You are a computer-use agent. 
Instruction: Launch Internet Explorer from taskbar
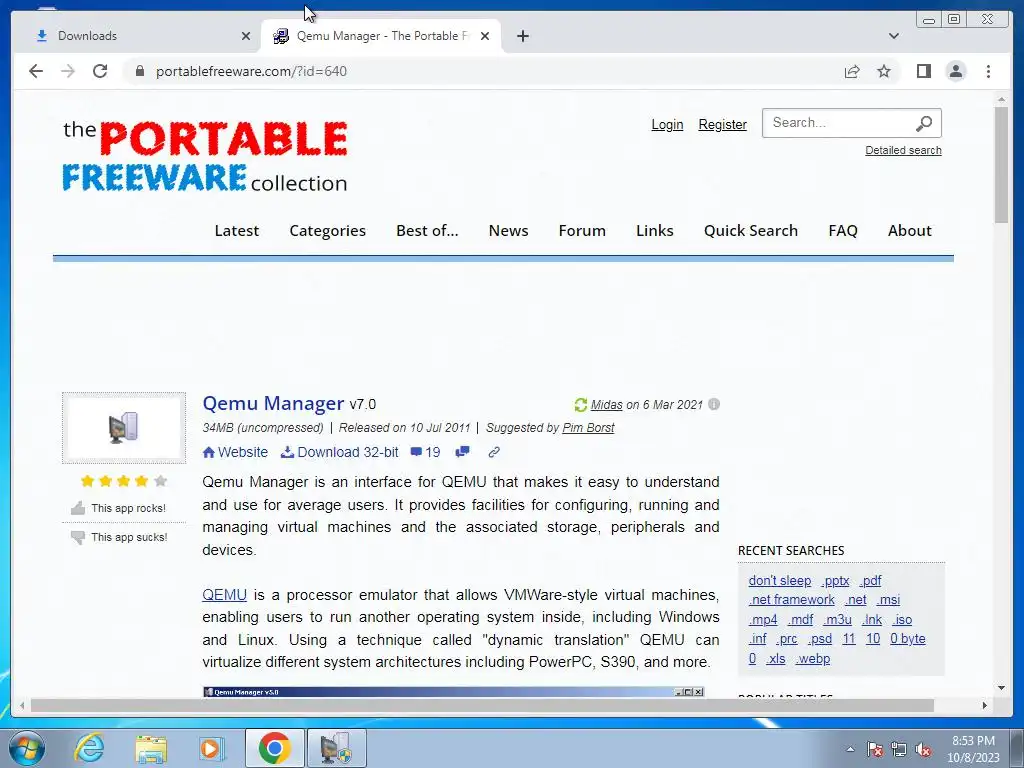click(x=89, y=748)
